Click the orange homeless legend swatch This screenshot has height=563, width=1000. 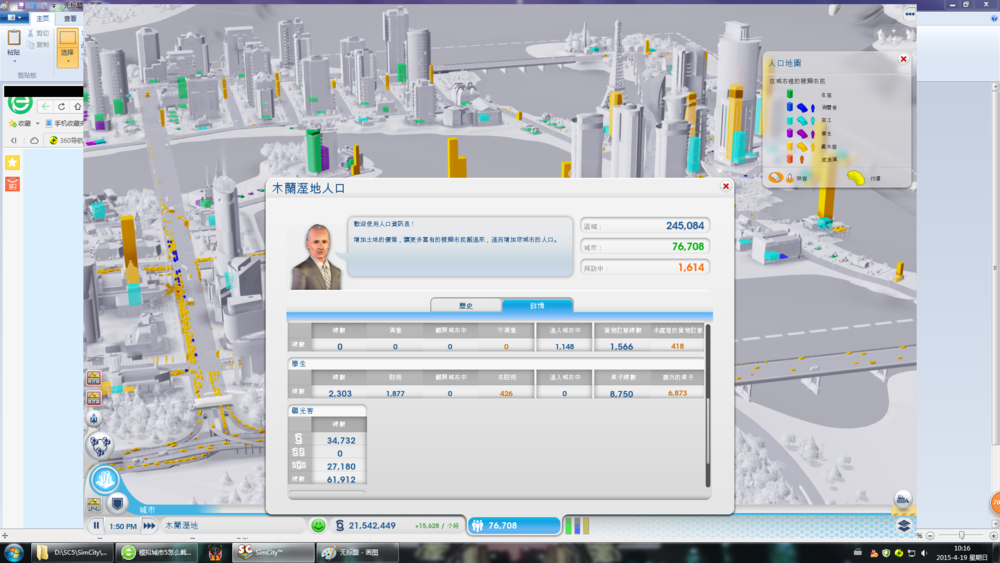pyautogui.click(x=790, y=159)
